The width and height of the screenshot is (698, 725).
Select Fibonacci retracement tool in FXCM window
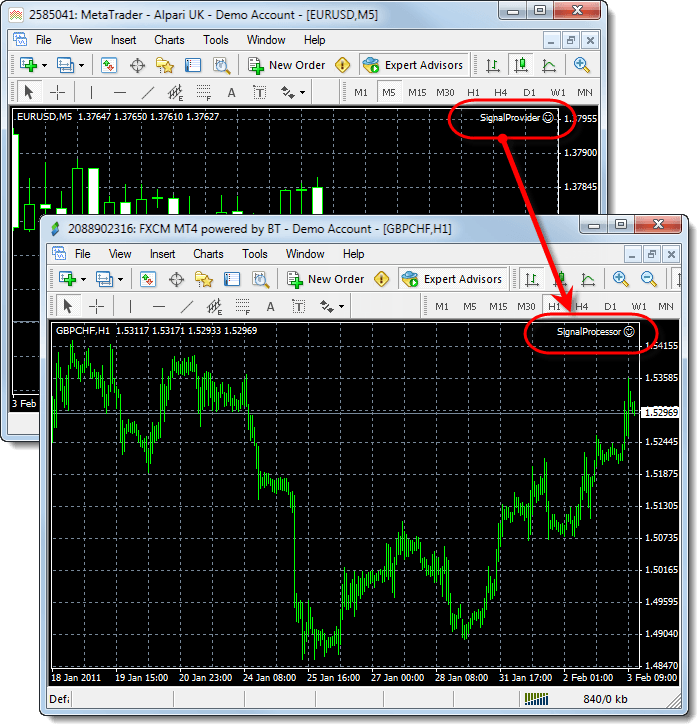click(243, 306)
